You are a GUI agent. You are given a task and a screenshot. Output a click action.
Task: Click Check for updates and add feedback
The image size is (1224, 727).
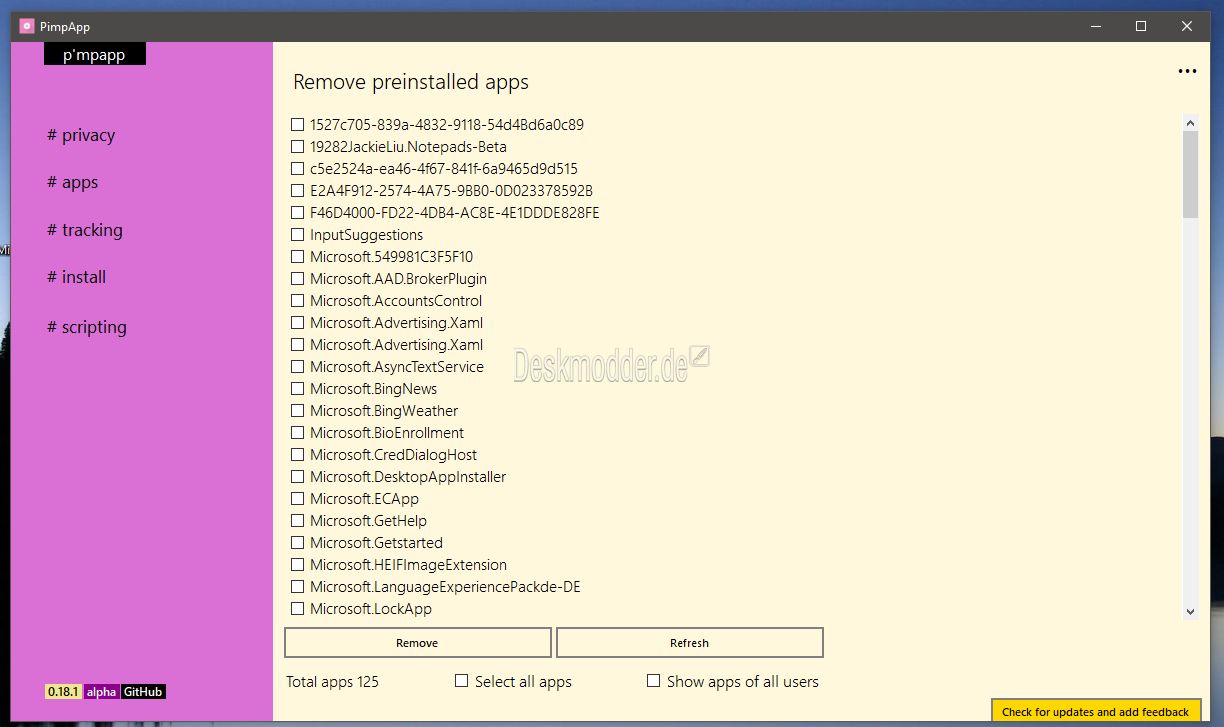[x=1096, y=712]
